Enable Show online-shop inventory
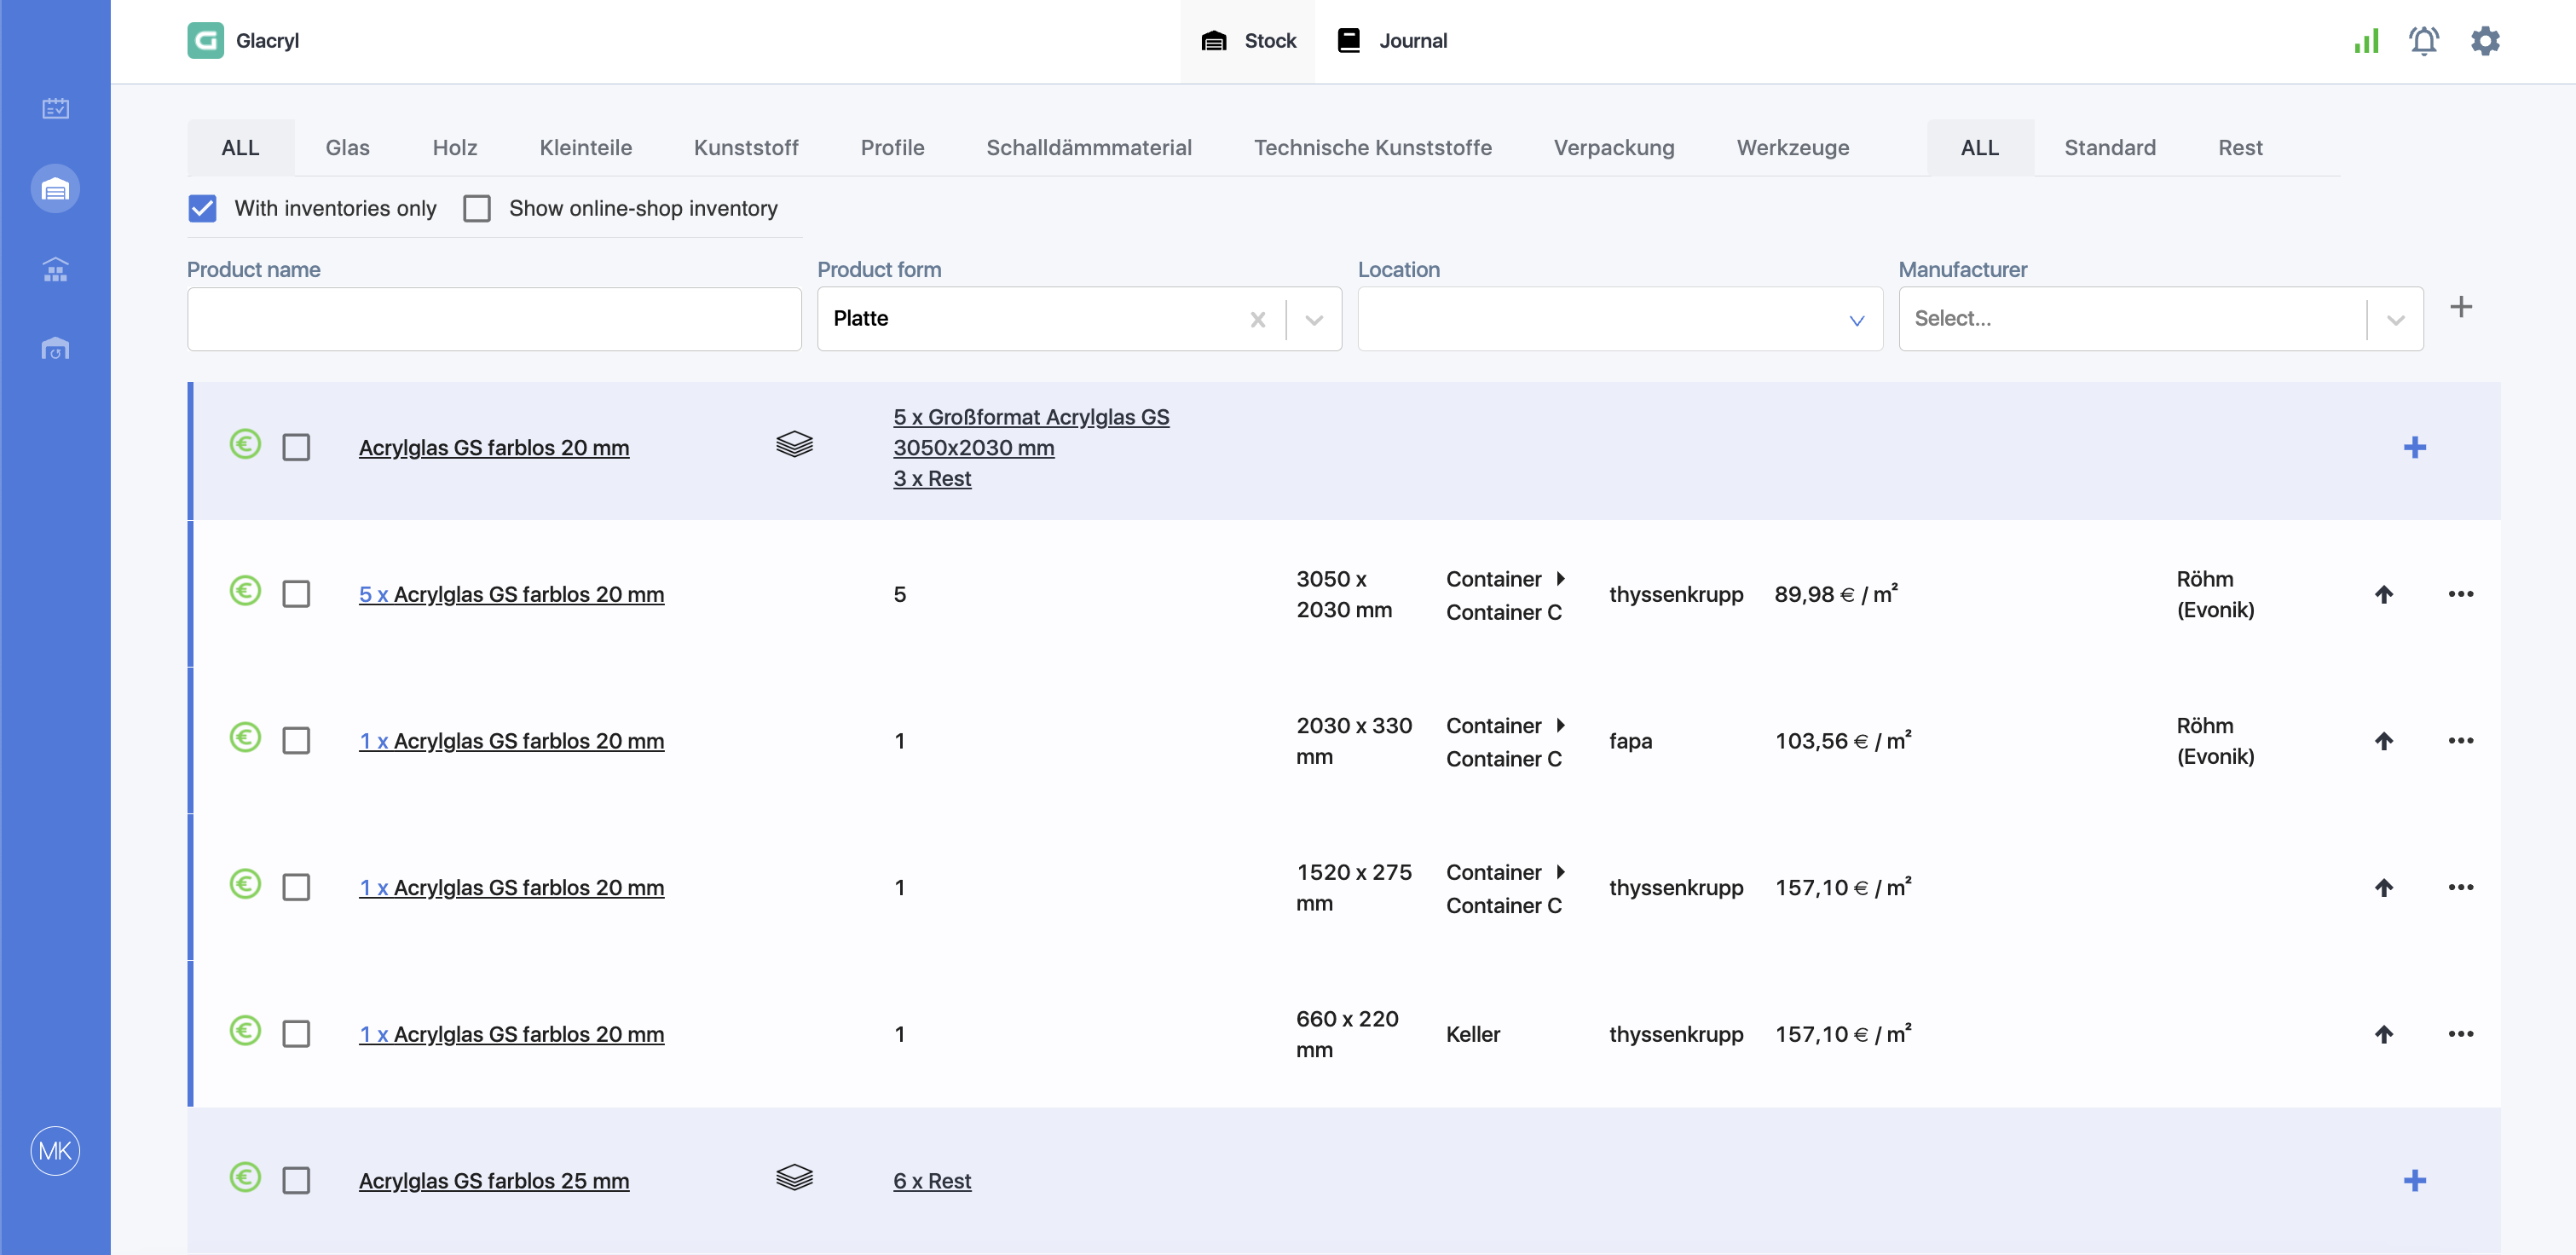 [477, 208]
